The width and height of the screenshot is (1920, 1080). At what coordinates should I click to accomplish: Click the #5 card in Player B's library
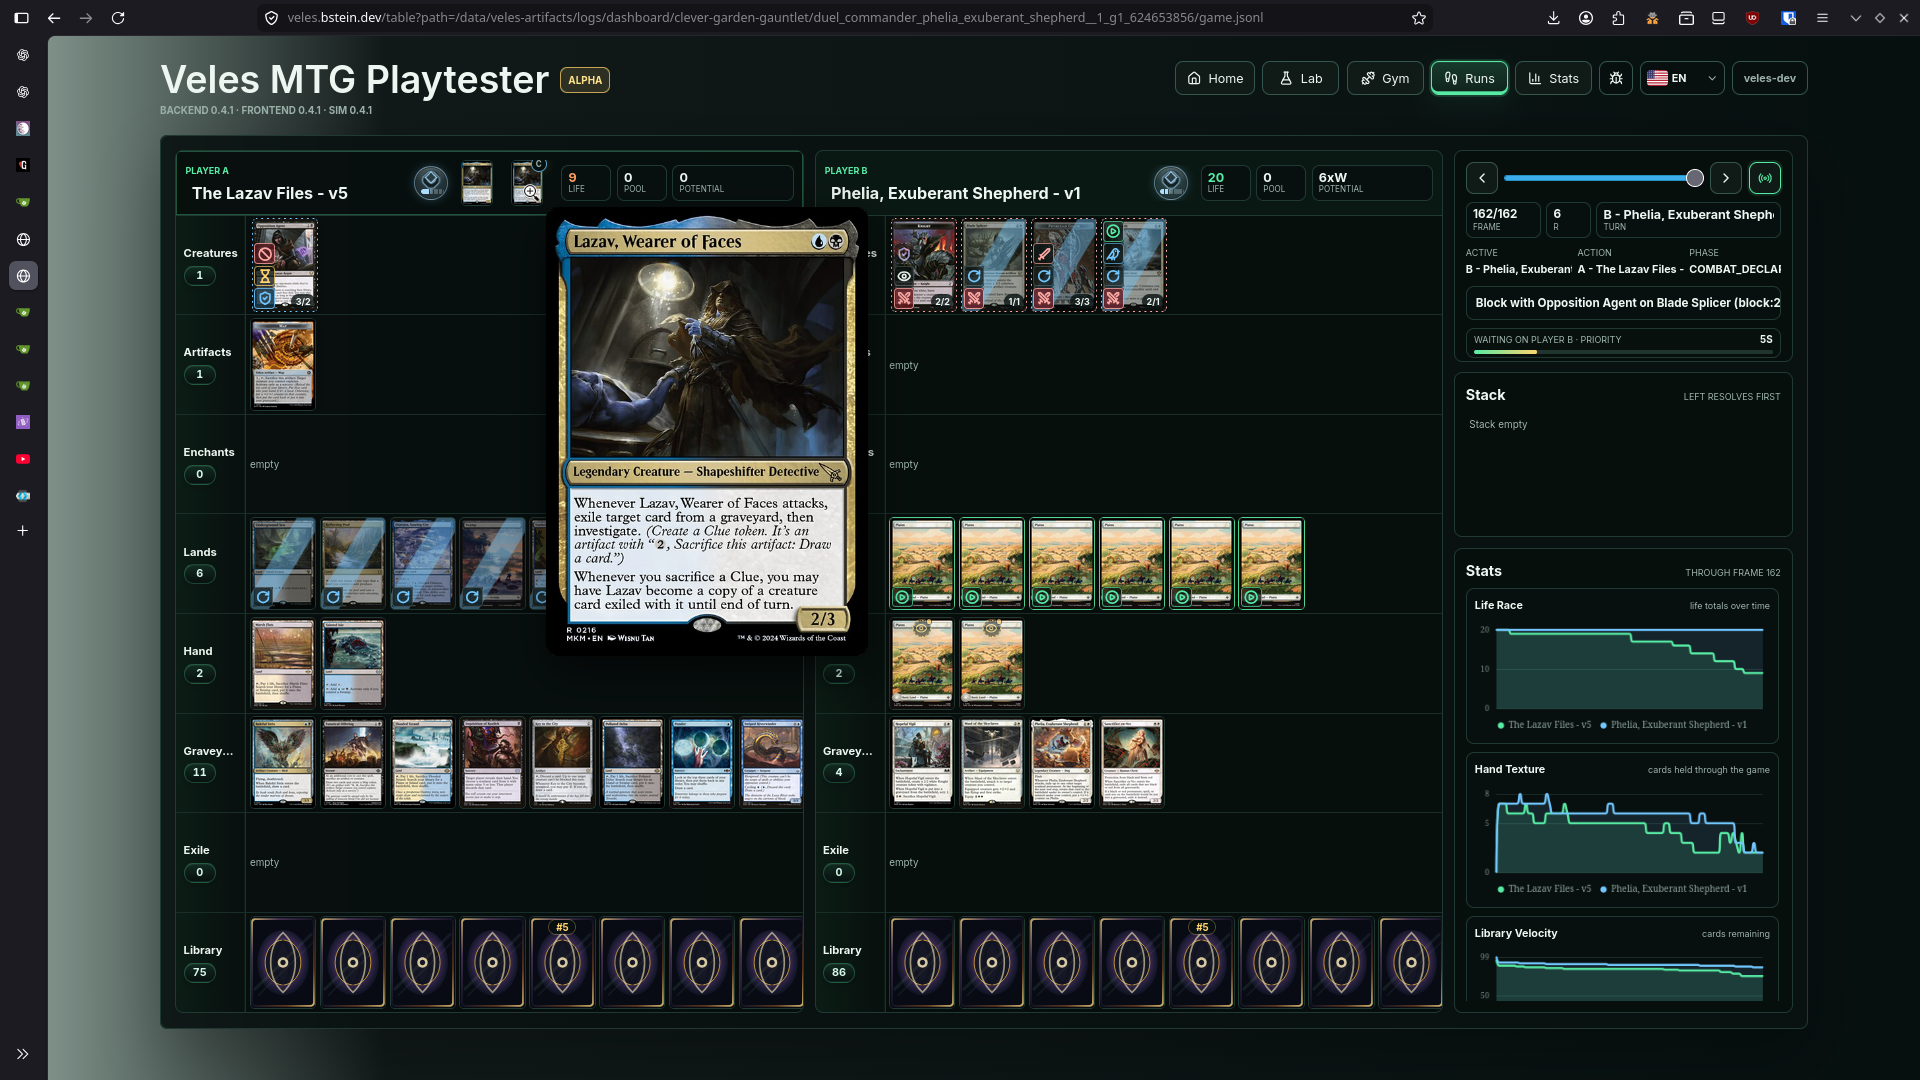pos(1201,962)
